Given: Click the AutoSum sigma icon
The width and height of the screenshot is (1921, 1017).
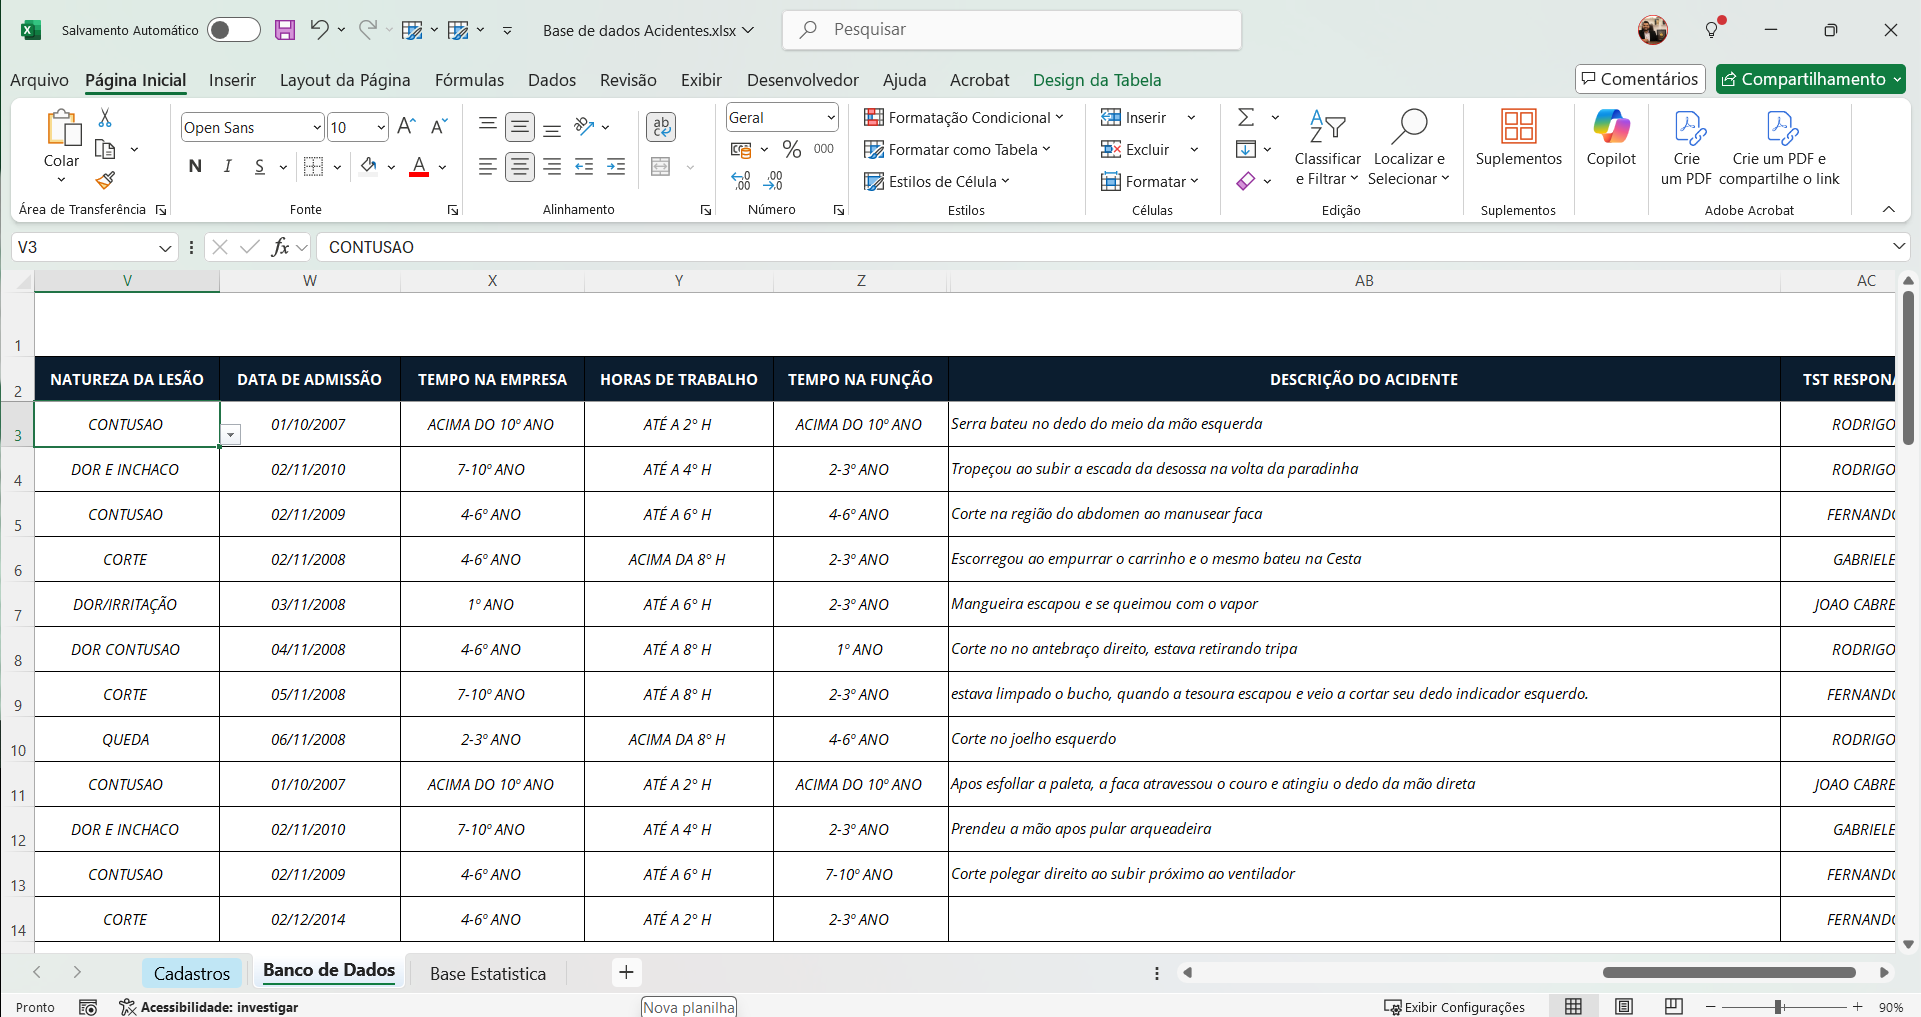Looking at the screenshot, I should pos(1246,118).
